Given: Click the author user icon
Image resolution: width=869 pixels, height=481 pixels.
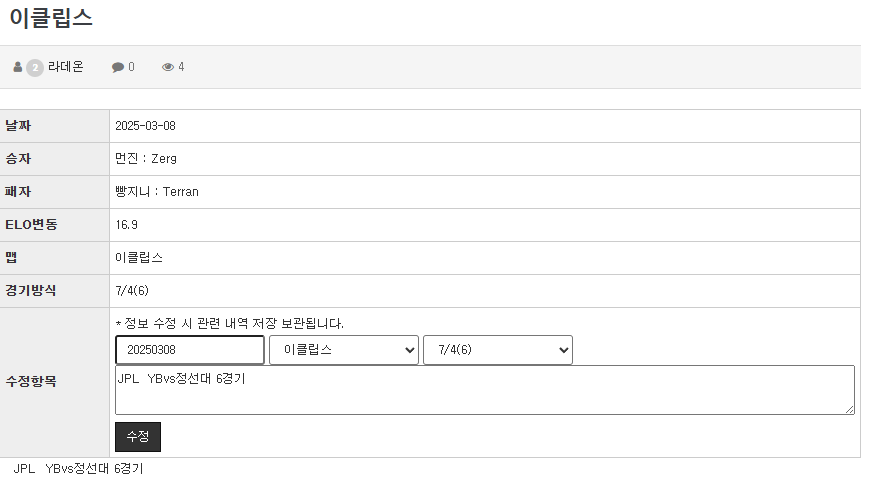Looking at the screenshot, I should 18,67.
